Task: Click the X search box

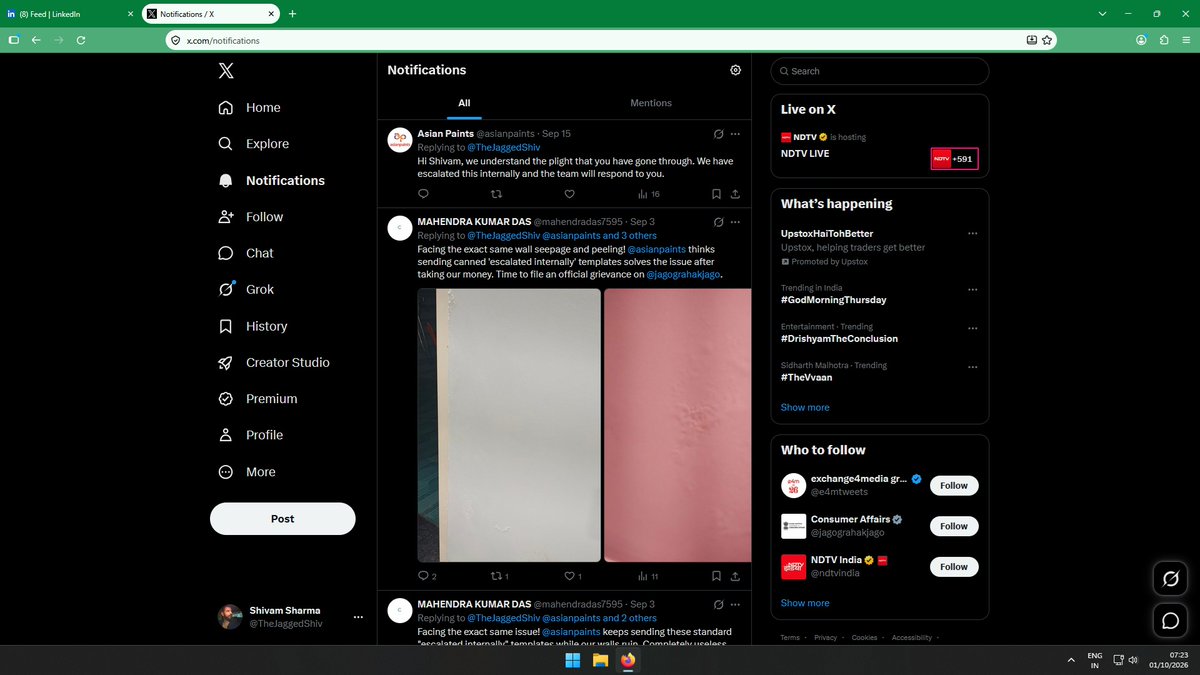Action: [880, 71]
